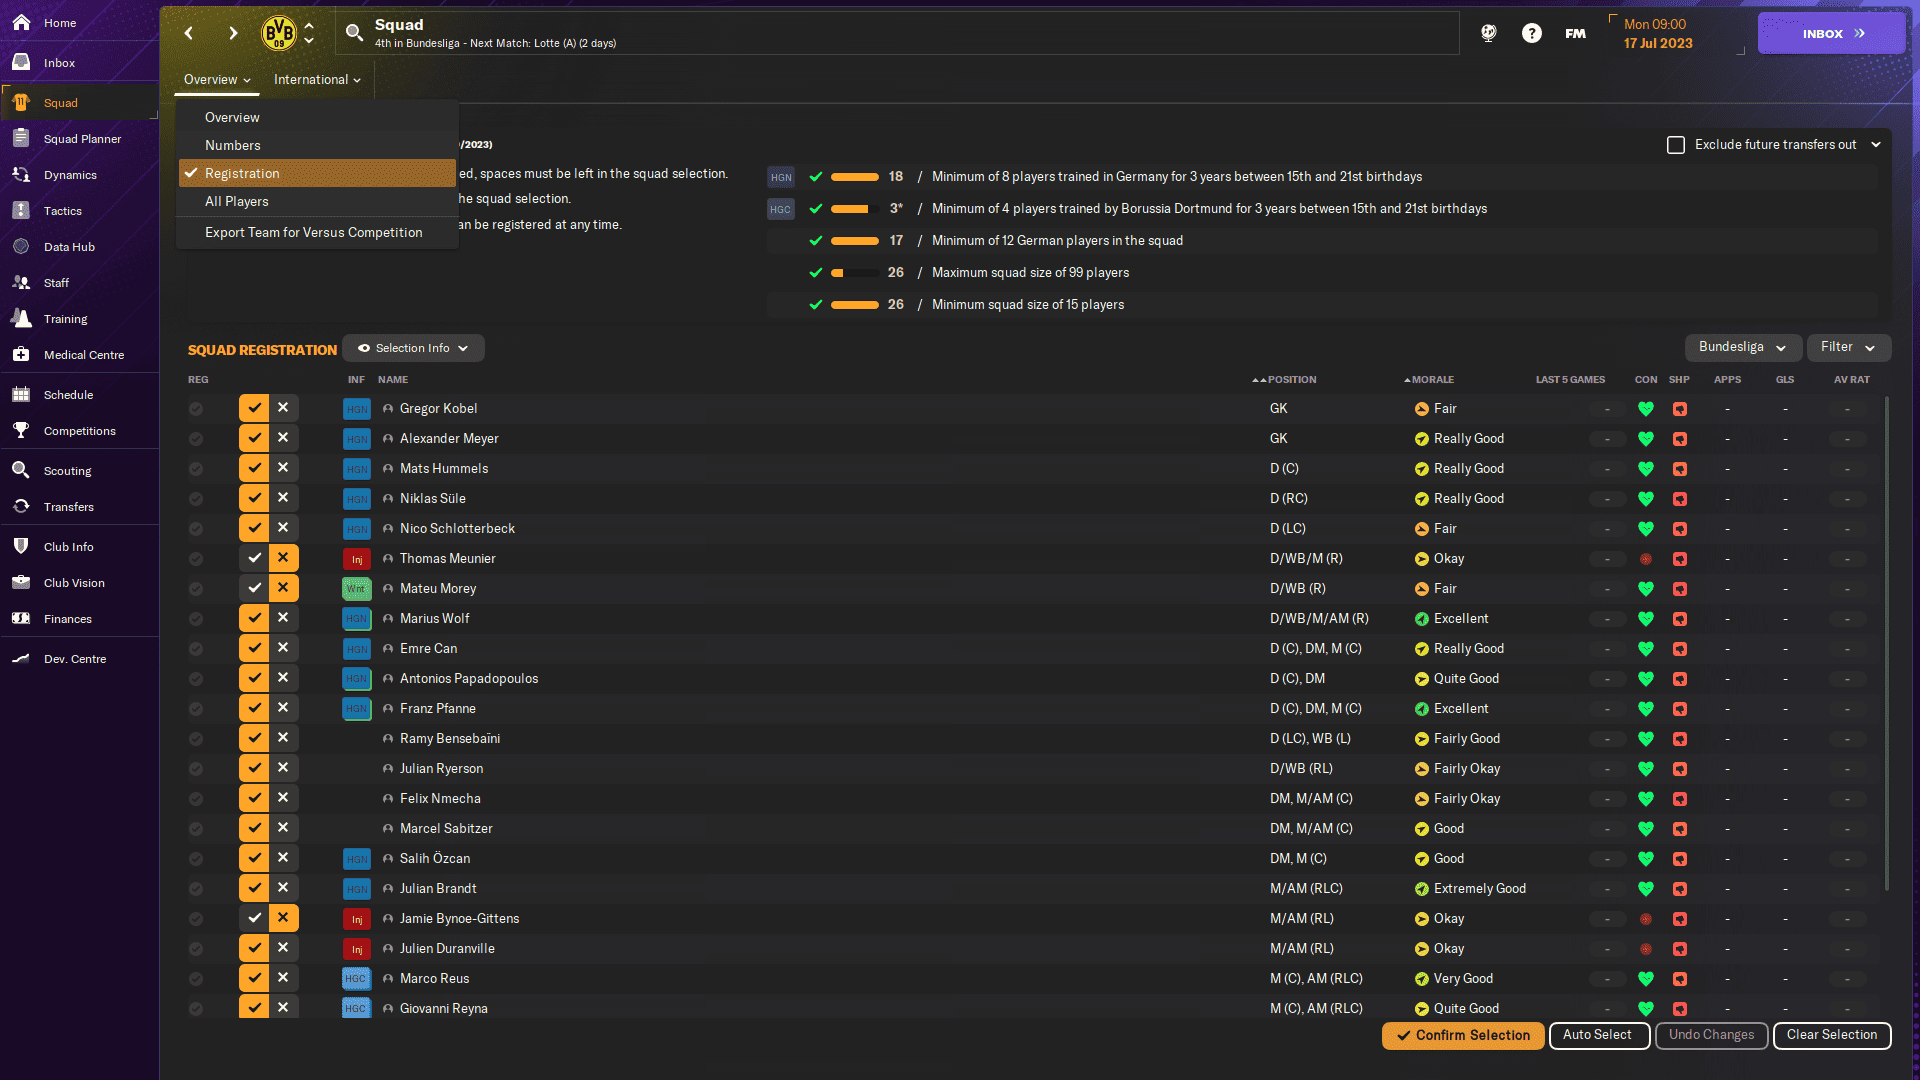
Task: Open the help question mark icon
Action: click(1531, 33)
